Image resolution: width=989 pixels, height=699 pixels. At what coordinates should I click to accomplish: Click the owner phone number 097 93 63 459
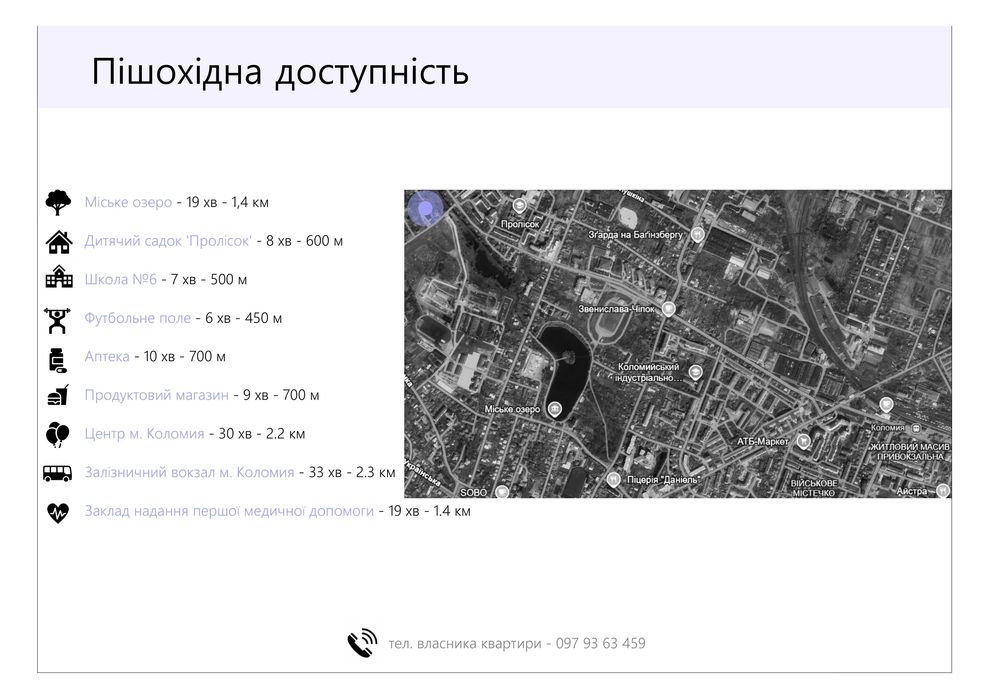coord(600,643)
